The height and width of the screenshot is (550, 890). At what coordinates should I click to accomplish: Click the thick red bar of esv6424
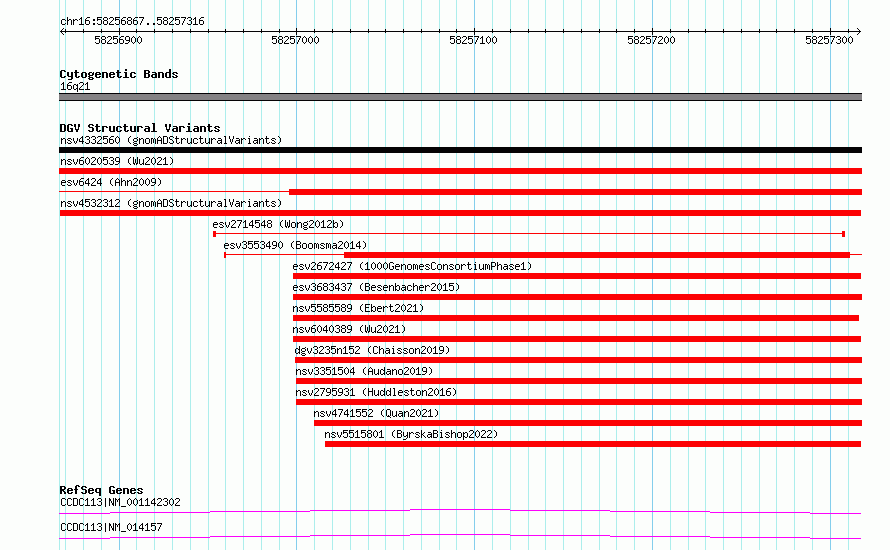click(576, 192)
